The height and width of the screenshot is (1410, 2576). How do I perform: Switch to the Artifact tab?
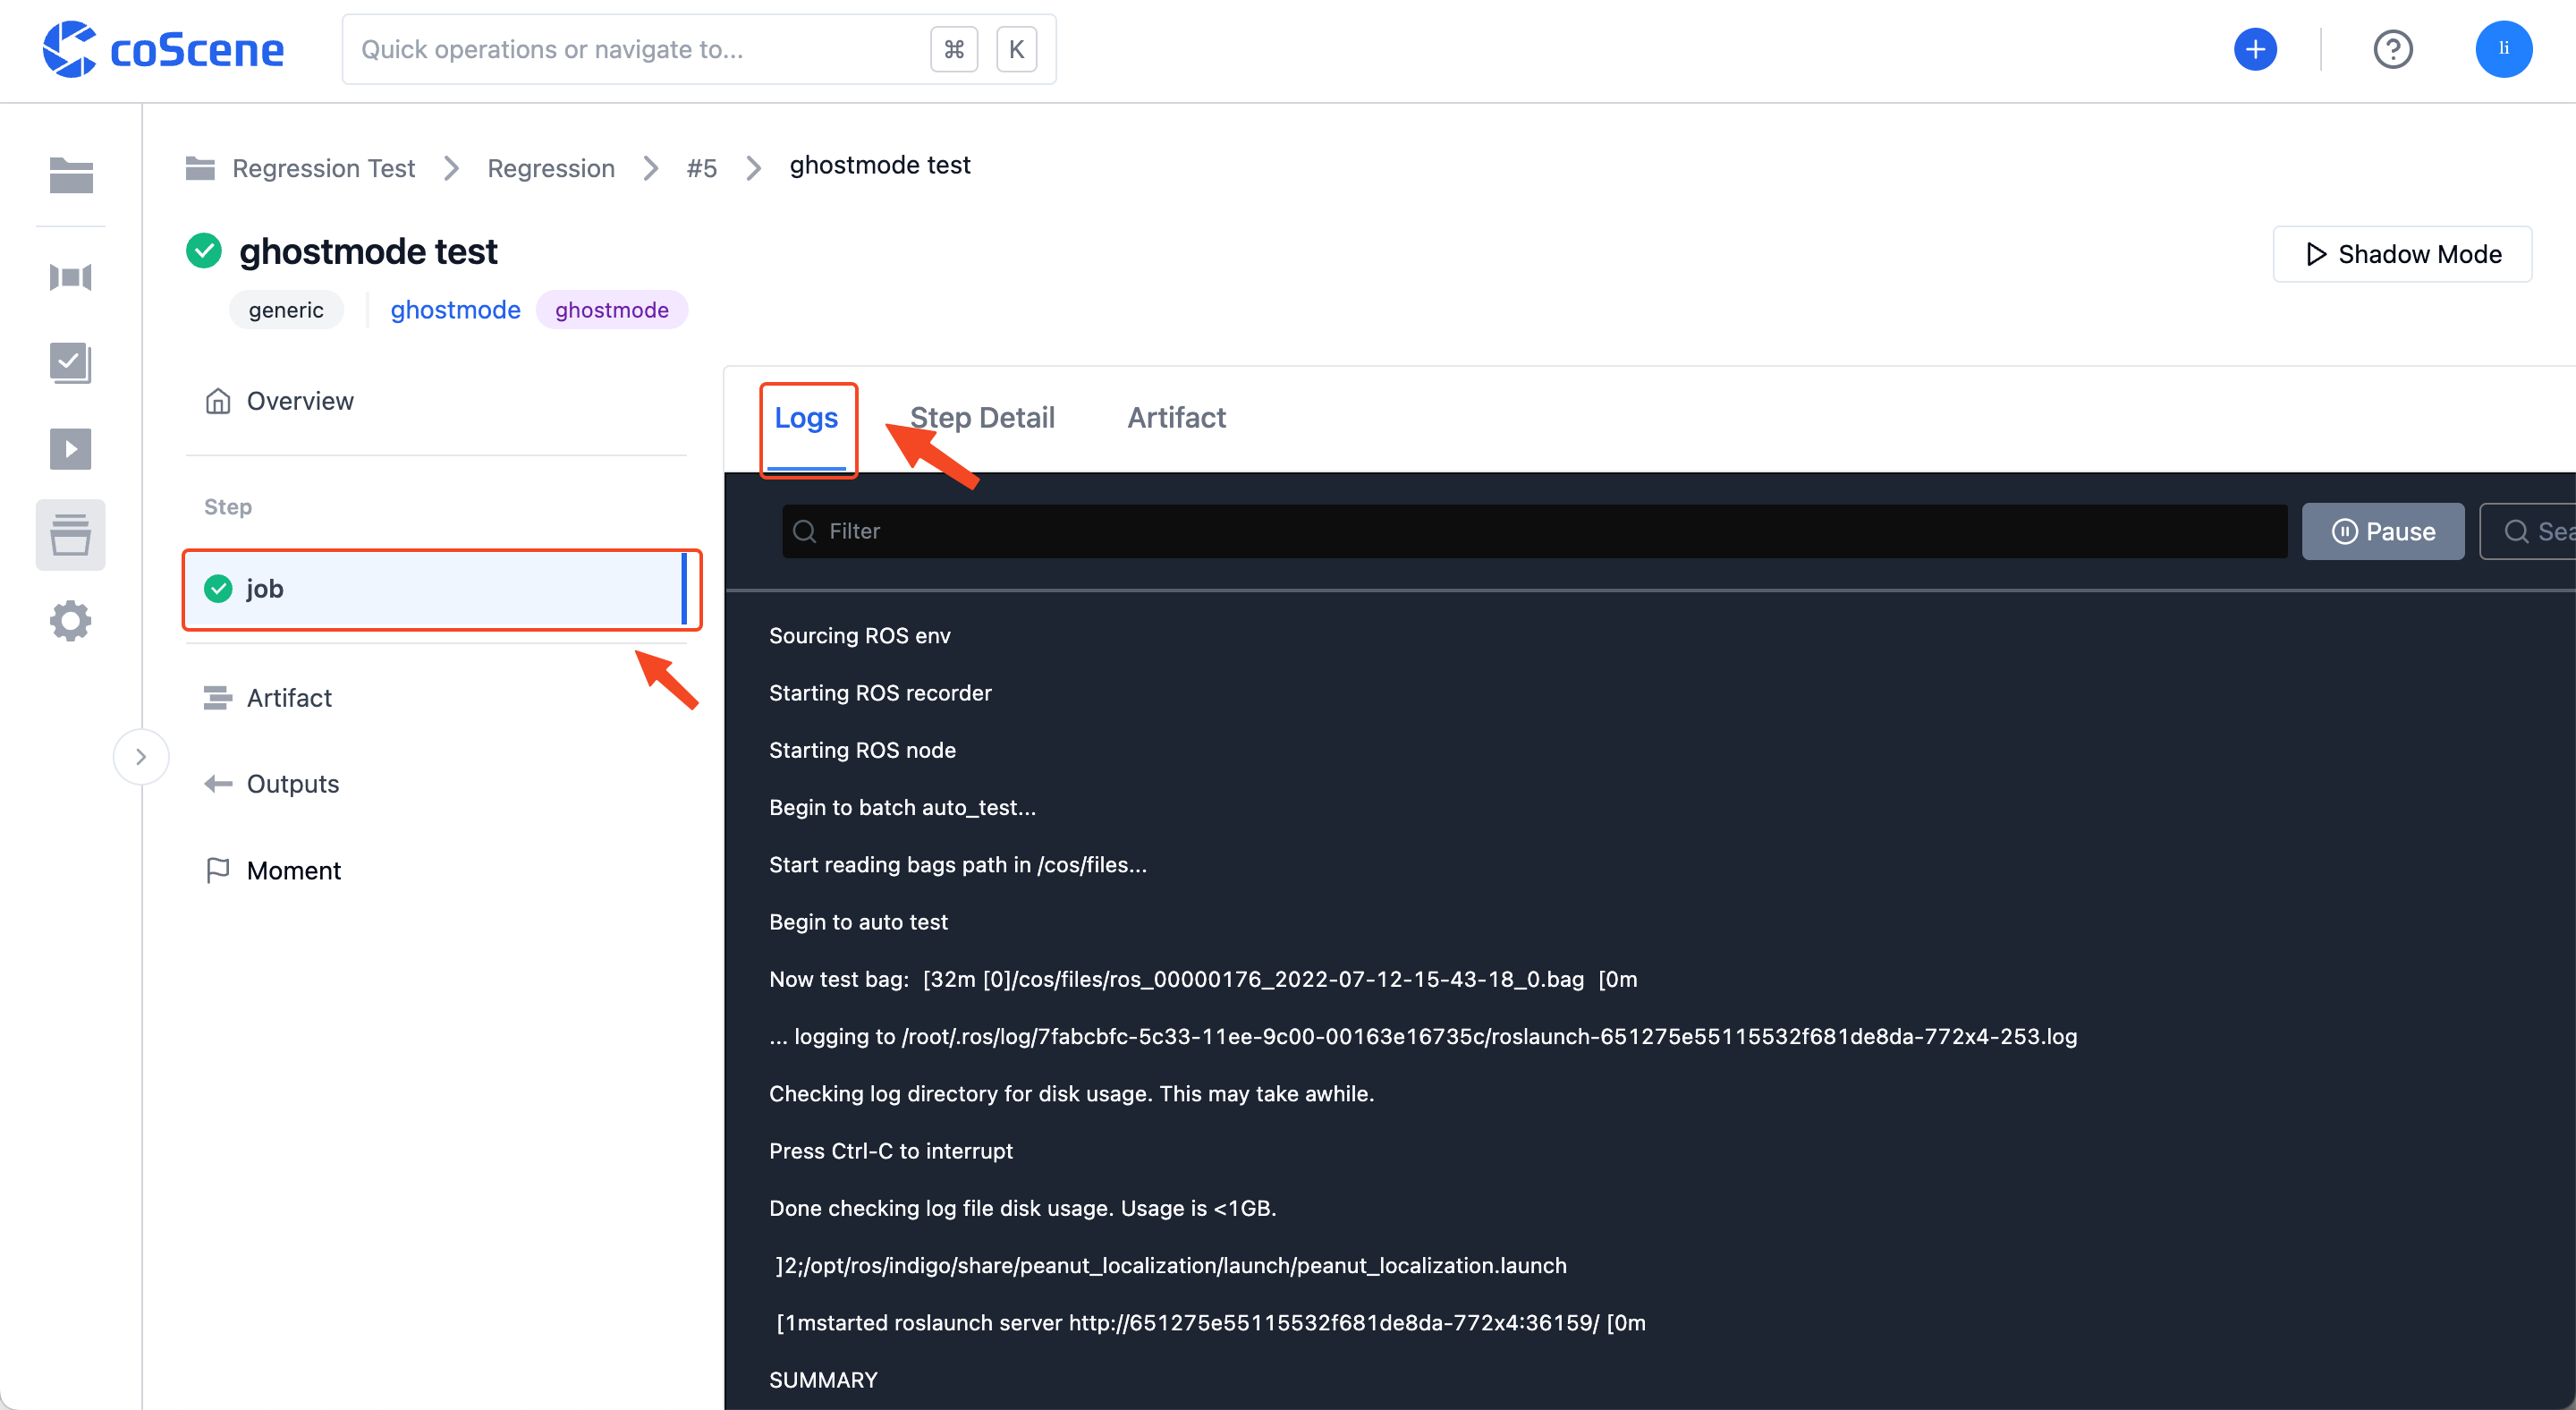pos(1176,417)
